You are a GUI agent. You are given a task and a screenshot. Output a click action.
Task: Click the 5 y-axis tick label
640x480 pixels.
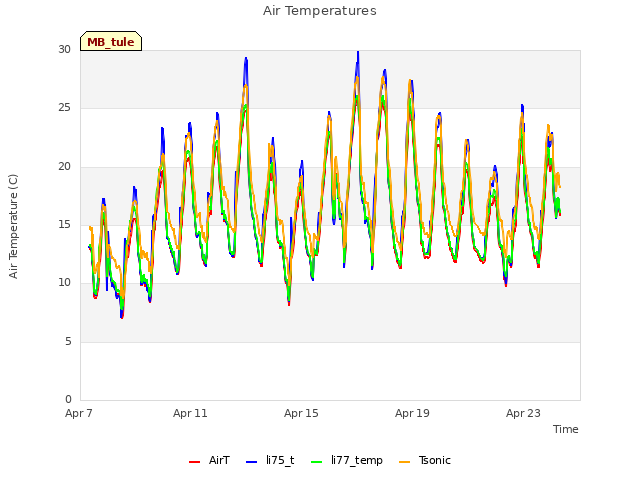(x=68, y=341)
